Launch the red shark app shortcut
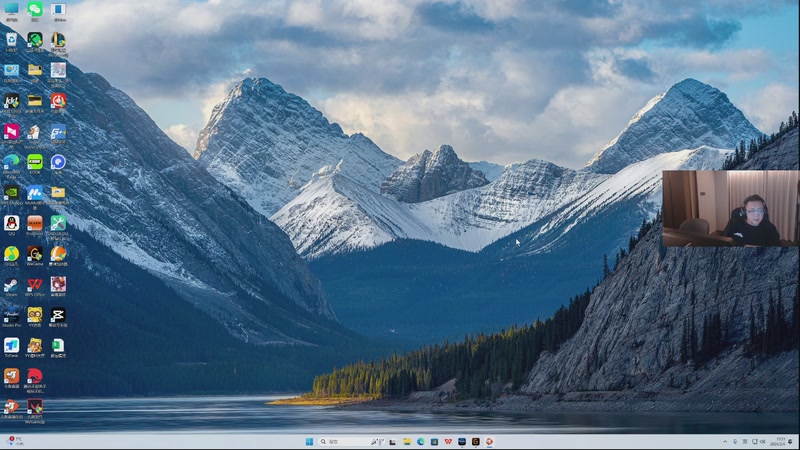The image size is (800, 450). [35, 380]
